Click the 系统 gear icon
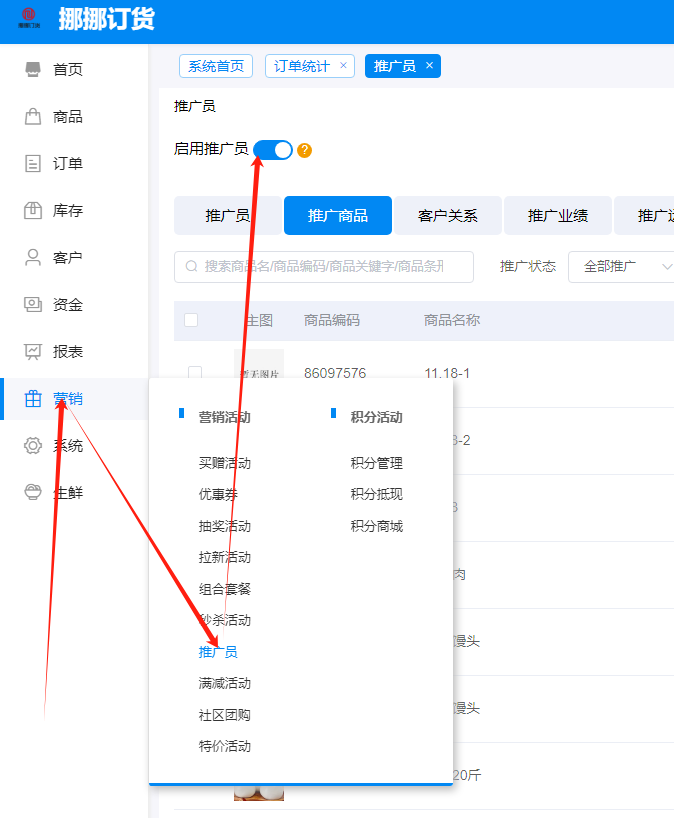Image resolution: width=674 pixels, height=818 pixels. [33, 445]
